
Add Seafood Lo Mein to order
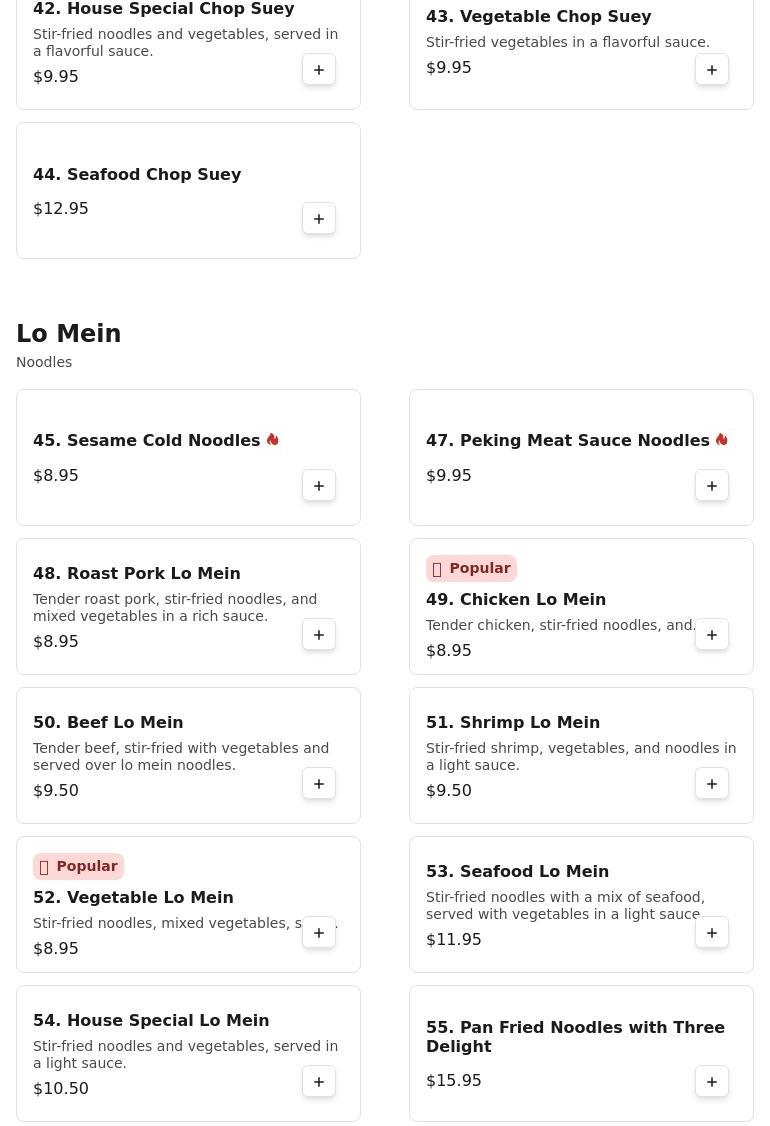(x=712, y=933)
